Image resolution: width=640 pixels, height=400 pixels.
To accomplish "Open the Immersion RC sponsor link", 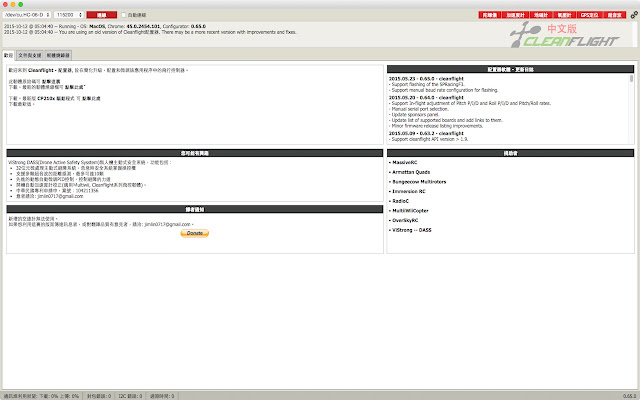I will [x=409, y=191].
